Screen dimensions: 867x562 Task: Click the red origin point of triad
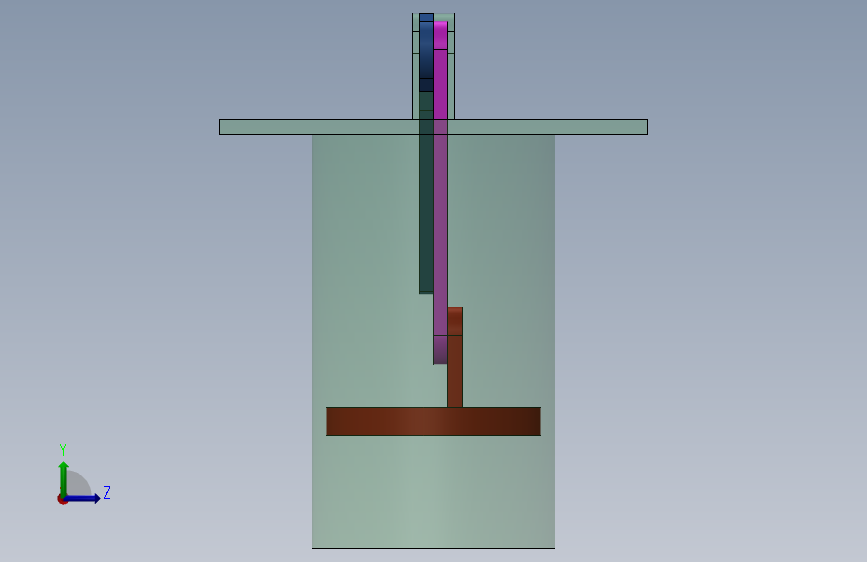coord(62,499)
